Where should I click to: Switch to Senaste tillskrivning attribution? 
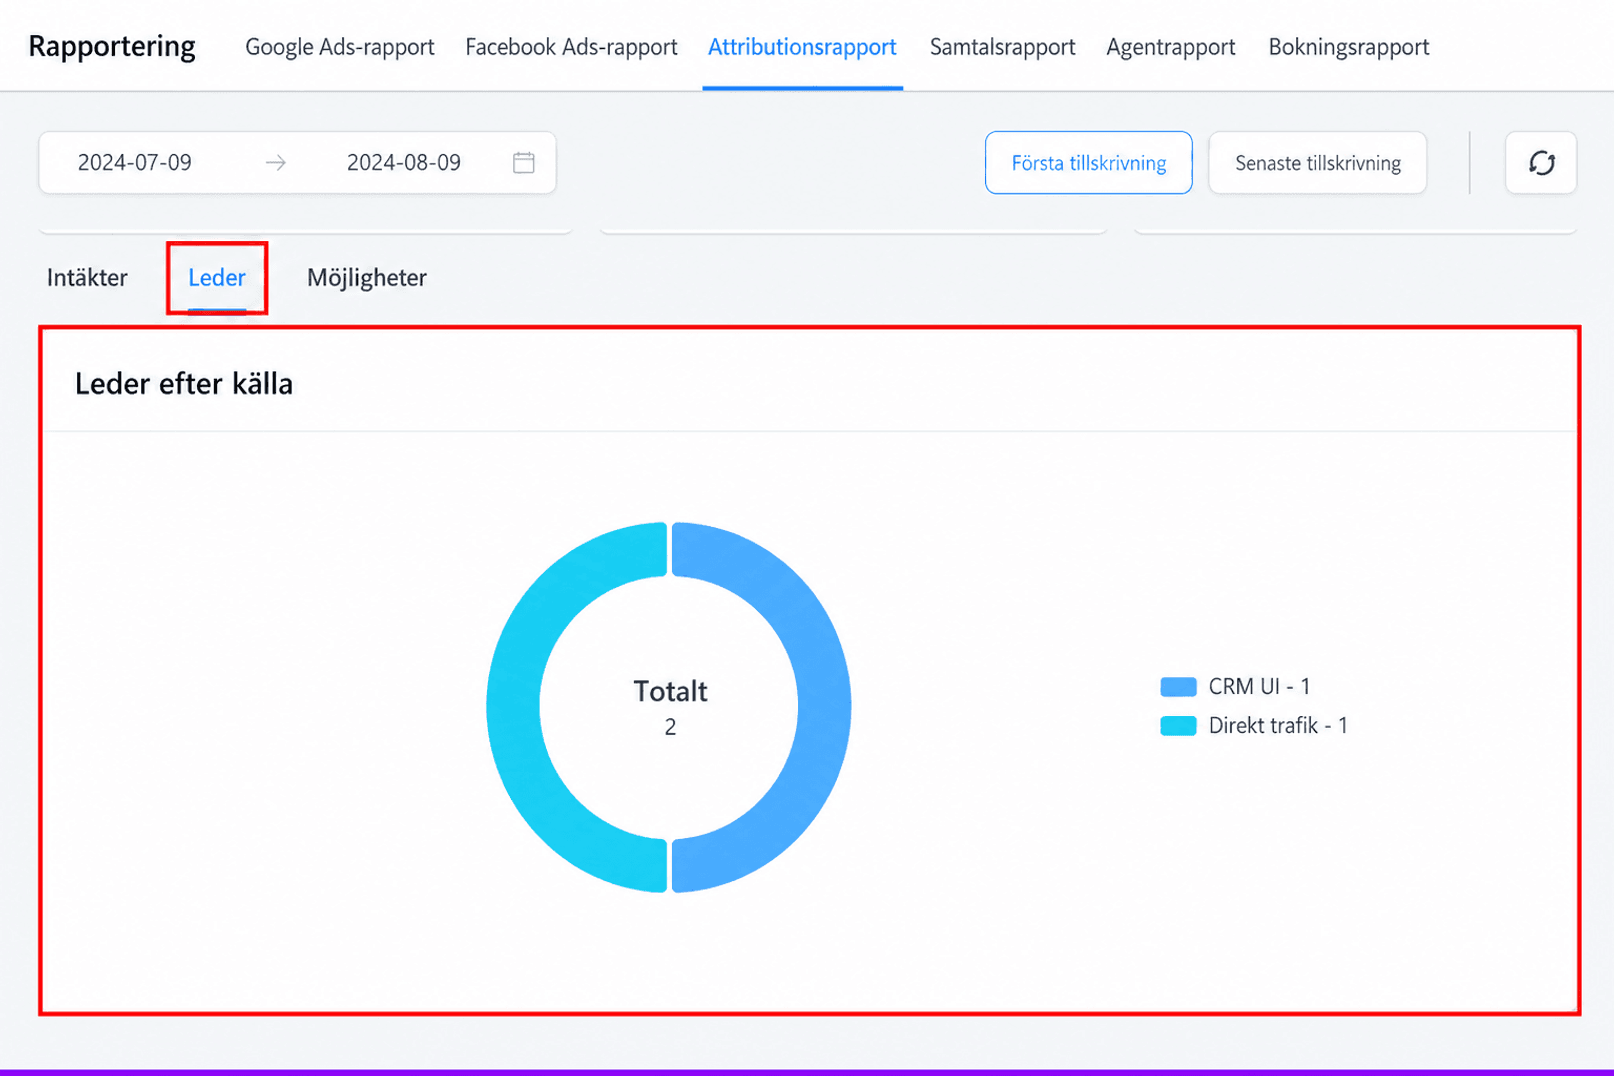[x=1317, y=163]
